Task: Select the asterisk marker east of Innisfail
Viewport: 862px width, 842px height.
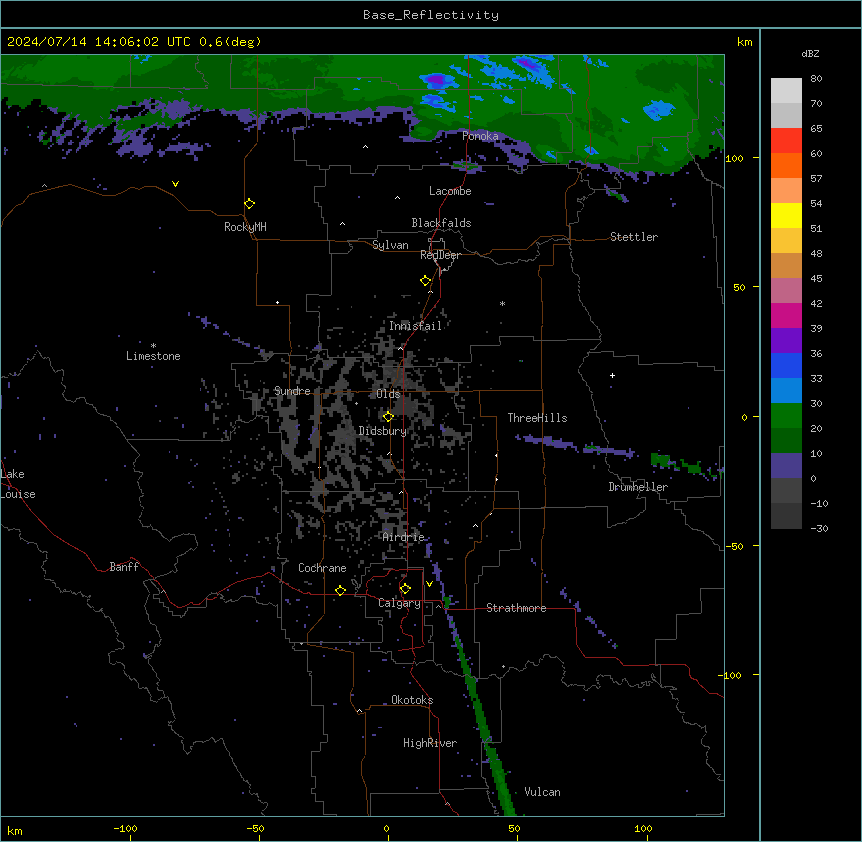Action: [502, 303]
